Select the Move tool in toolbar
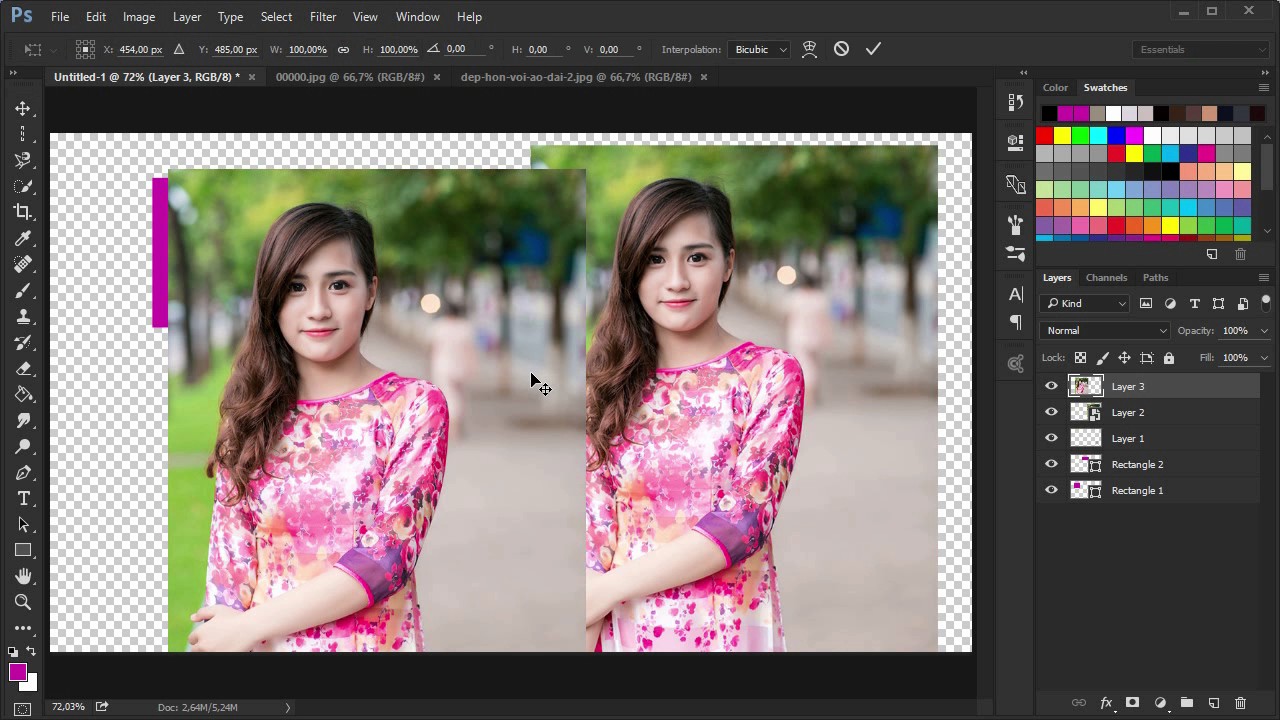The width and height of the screenshot is (1280, 720). (x=22, y=108)
